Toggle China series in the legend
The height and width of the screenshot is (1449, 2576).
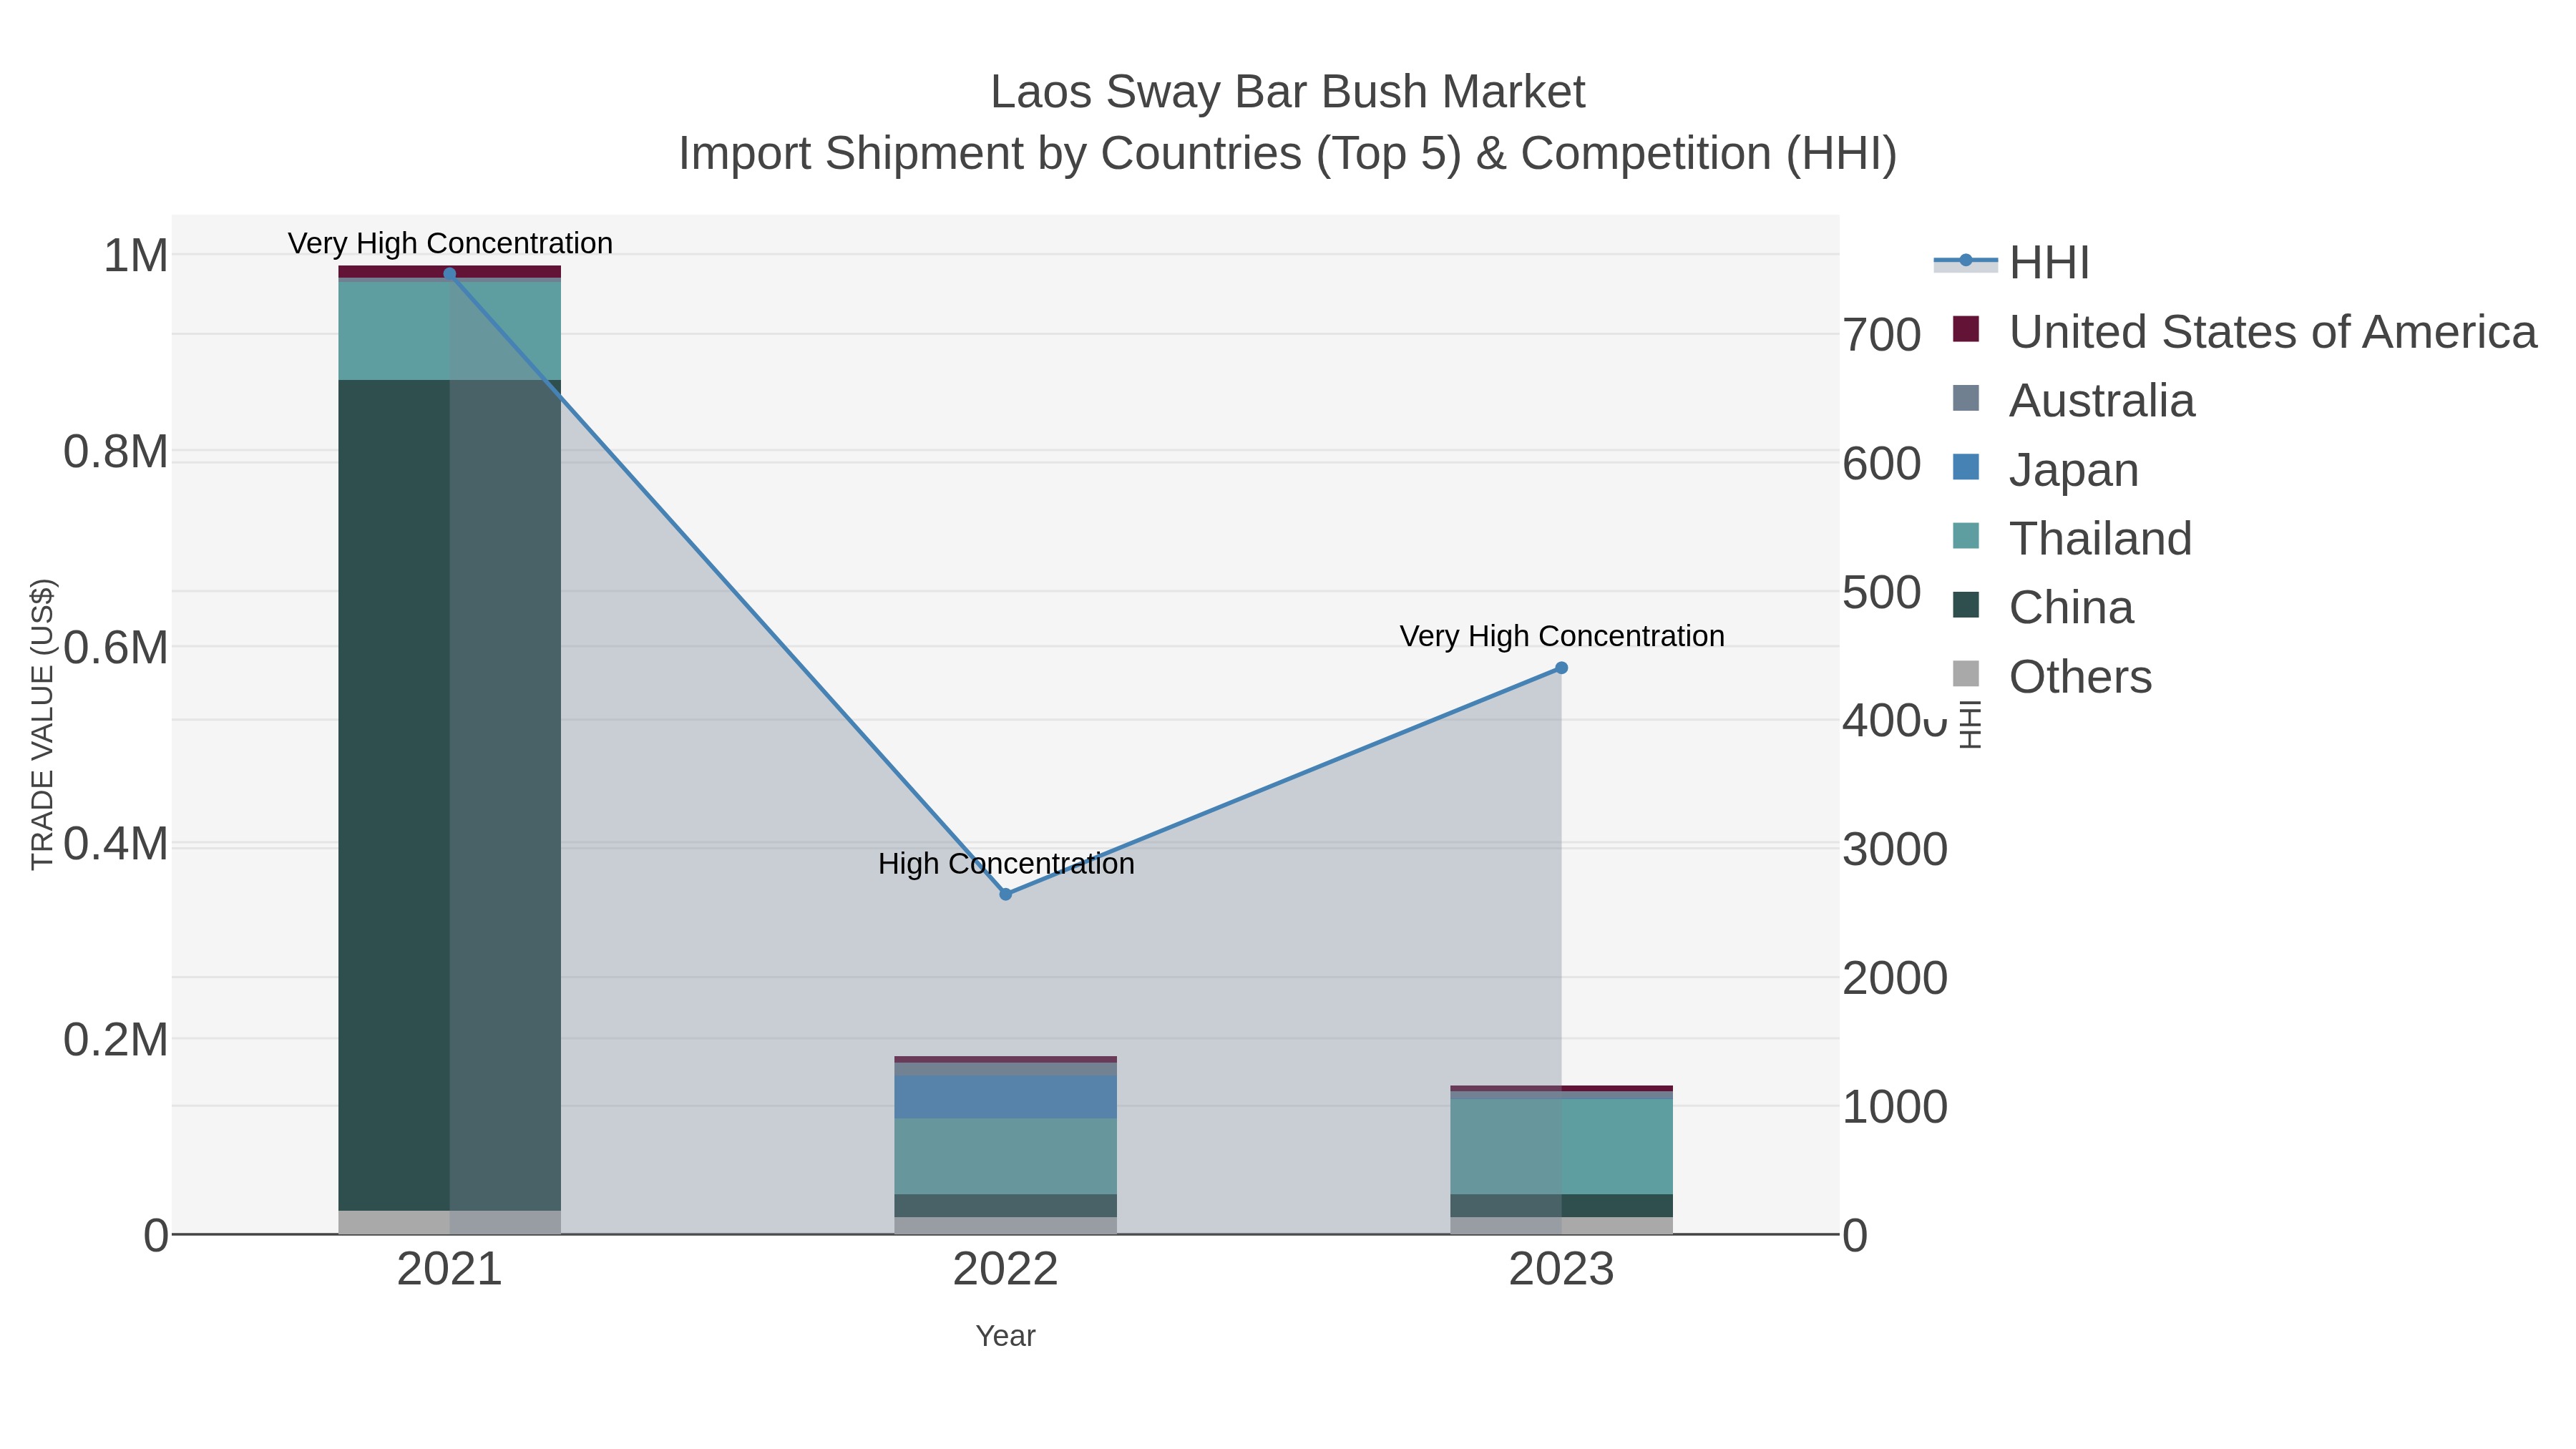pyautogui.click(x=2043, y=607)
